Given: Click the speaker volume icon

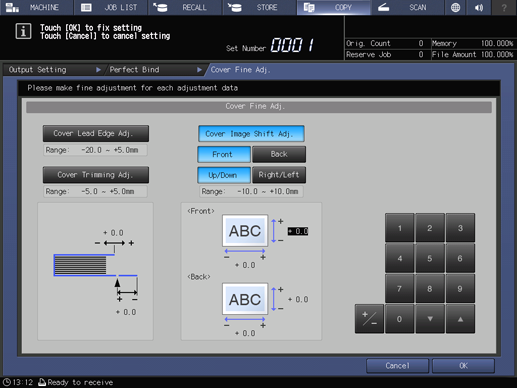Looking at the screenshot, I should click(479, 7).
